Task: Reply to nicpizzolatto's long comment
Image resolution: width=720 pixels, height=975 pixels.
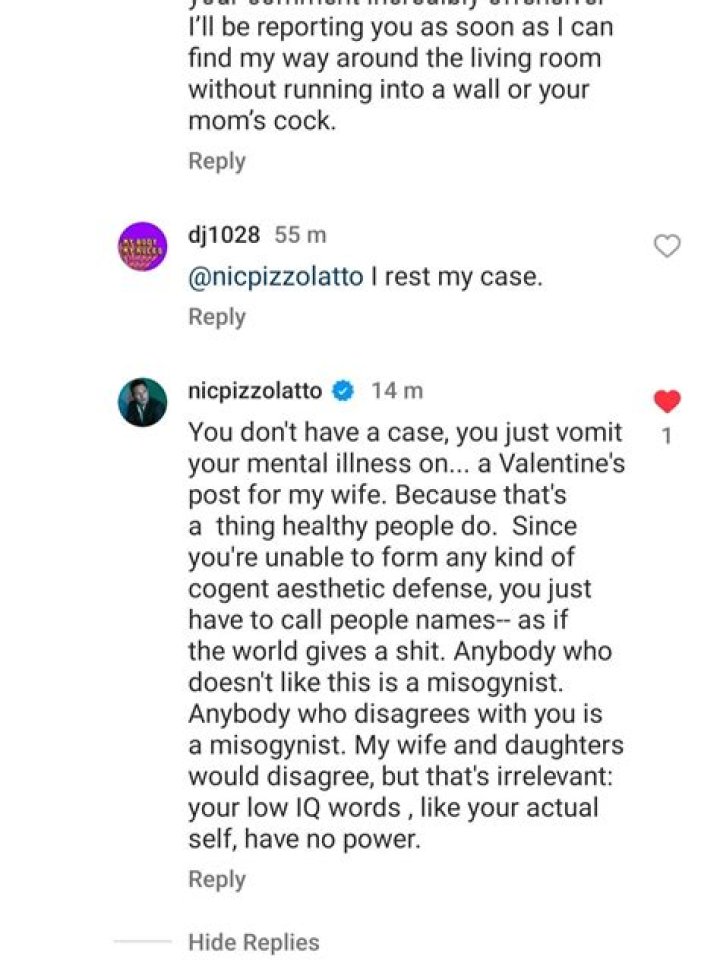Action: 217,880
